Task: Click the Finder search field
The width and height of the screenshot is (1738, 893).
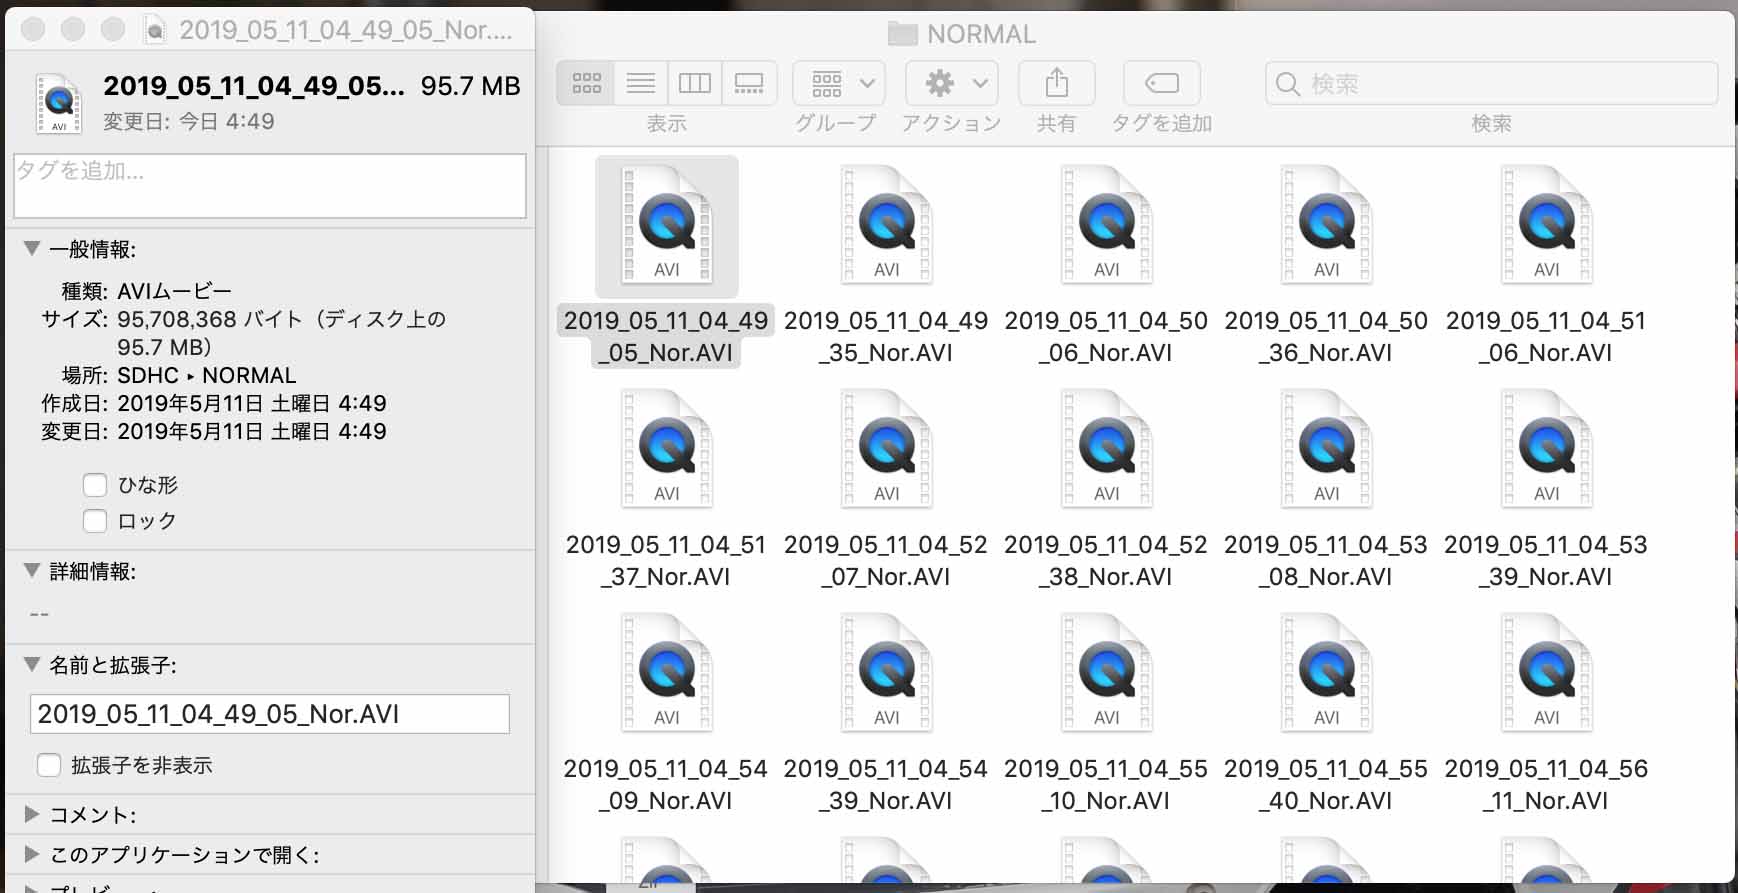Action: pyautogui.click(x=1491, y=83)
